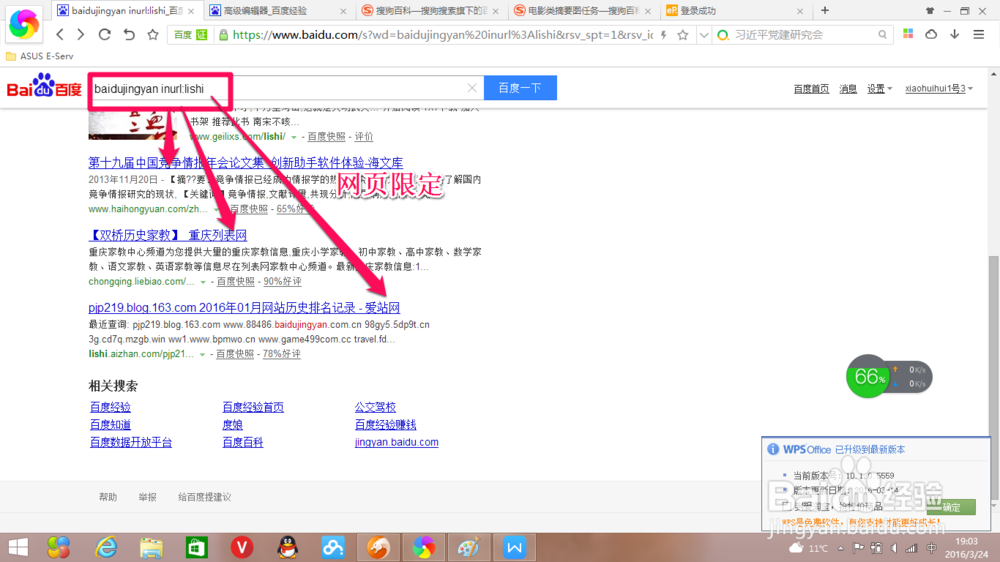Click the Baidu logo
The image size is (1000, 562).
pyautogui.click(x=44, y=86)
